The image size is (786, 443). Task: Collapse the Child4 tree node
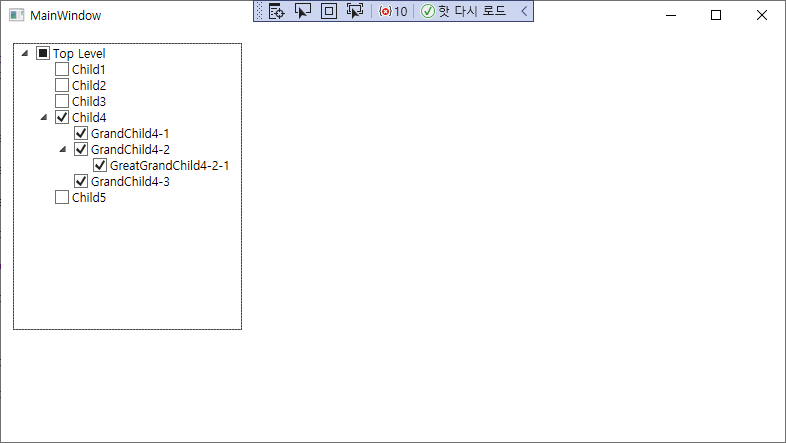44,117
